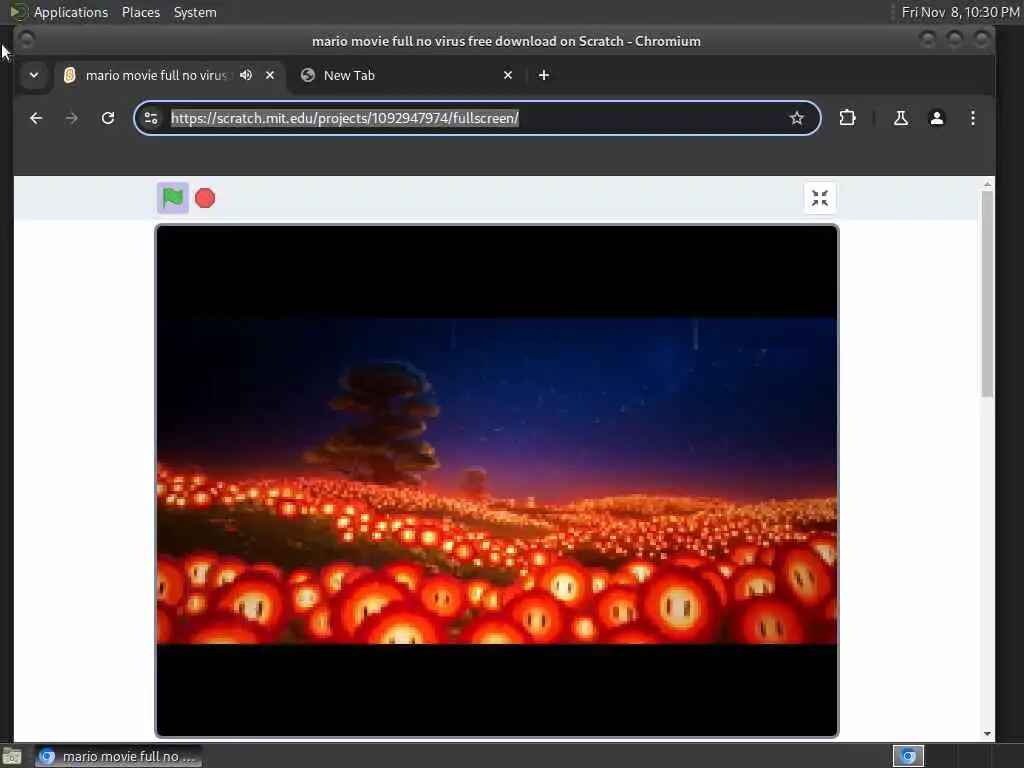Click the green flag to start project
Image resolution: width=1024 pixels, height=768 pixels.
click(172, 198)
